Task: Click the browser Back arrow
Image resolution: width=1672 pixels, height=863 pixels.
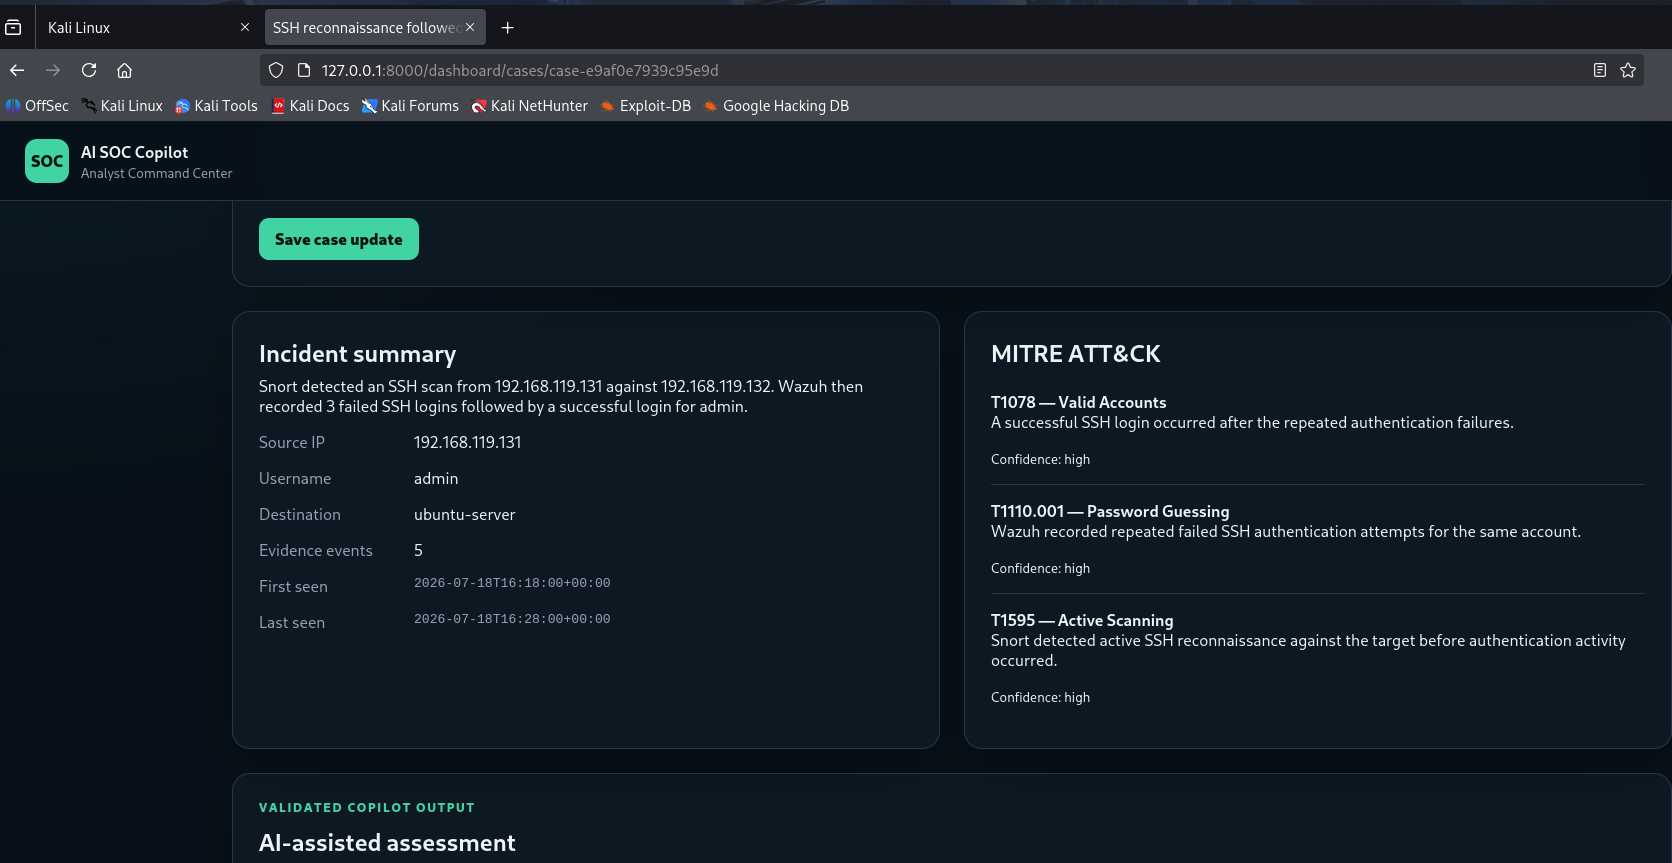Action: click(x=17, y=70)
